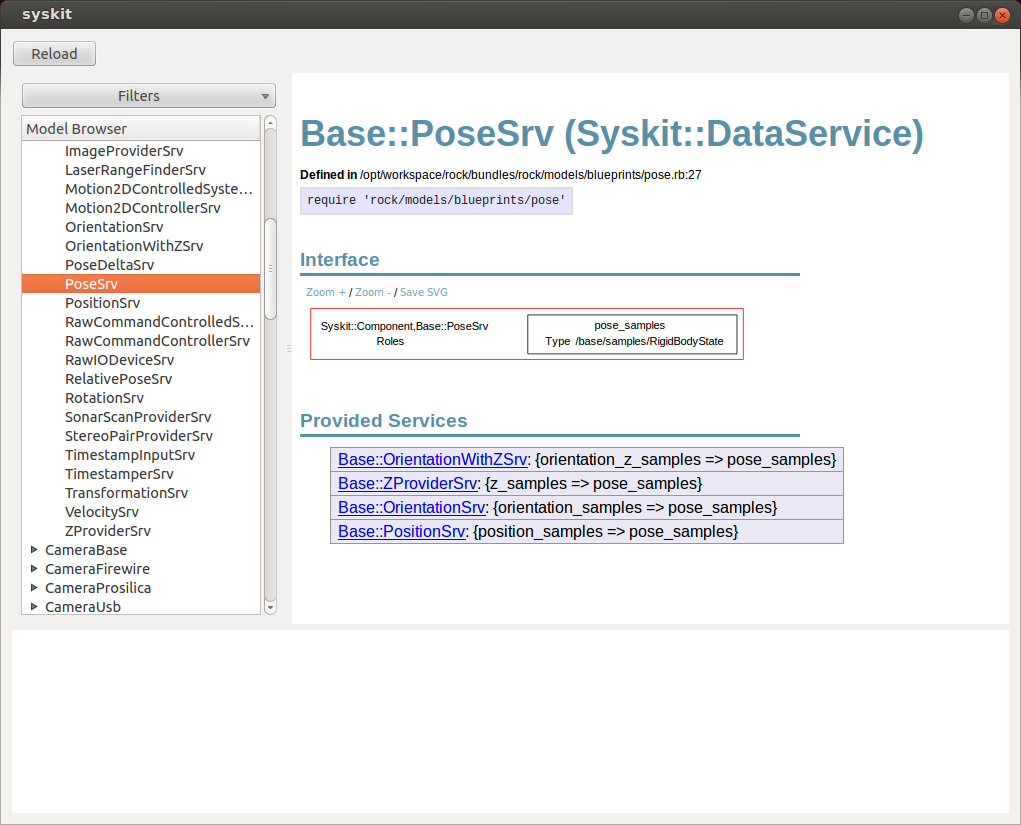
Task: Choose VelocitySrv from the model browser
Action: click(x=101, y=512)
